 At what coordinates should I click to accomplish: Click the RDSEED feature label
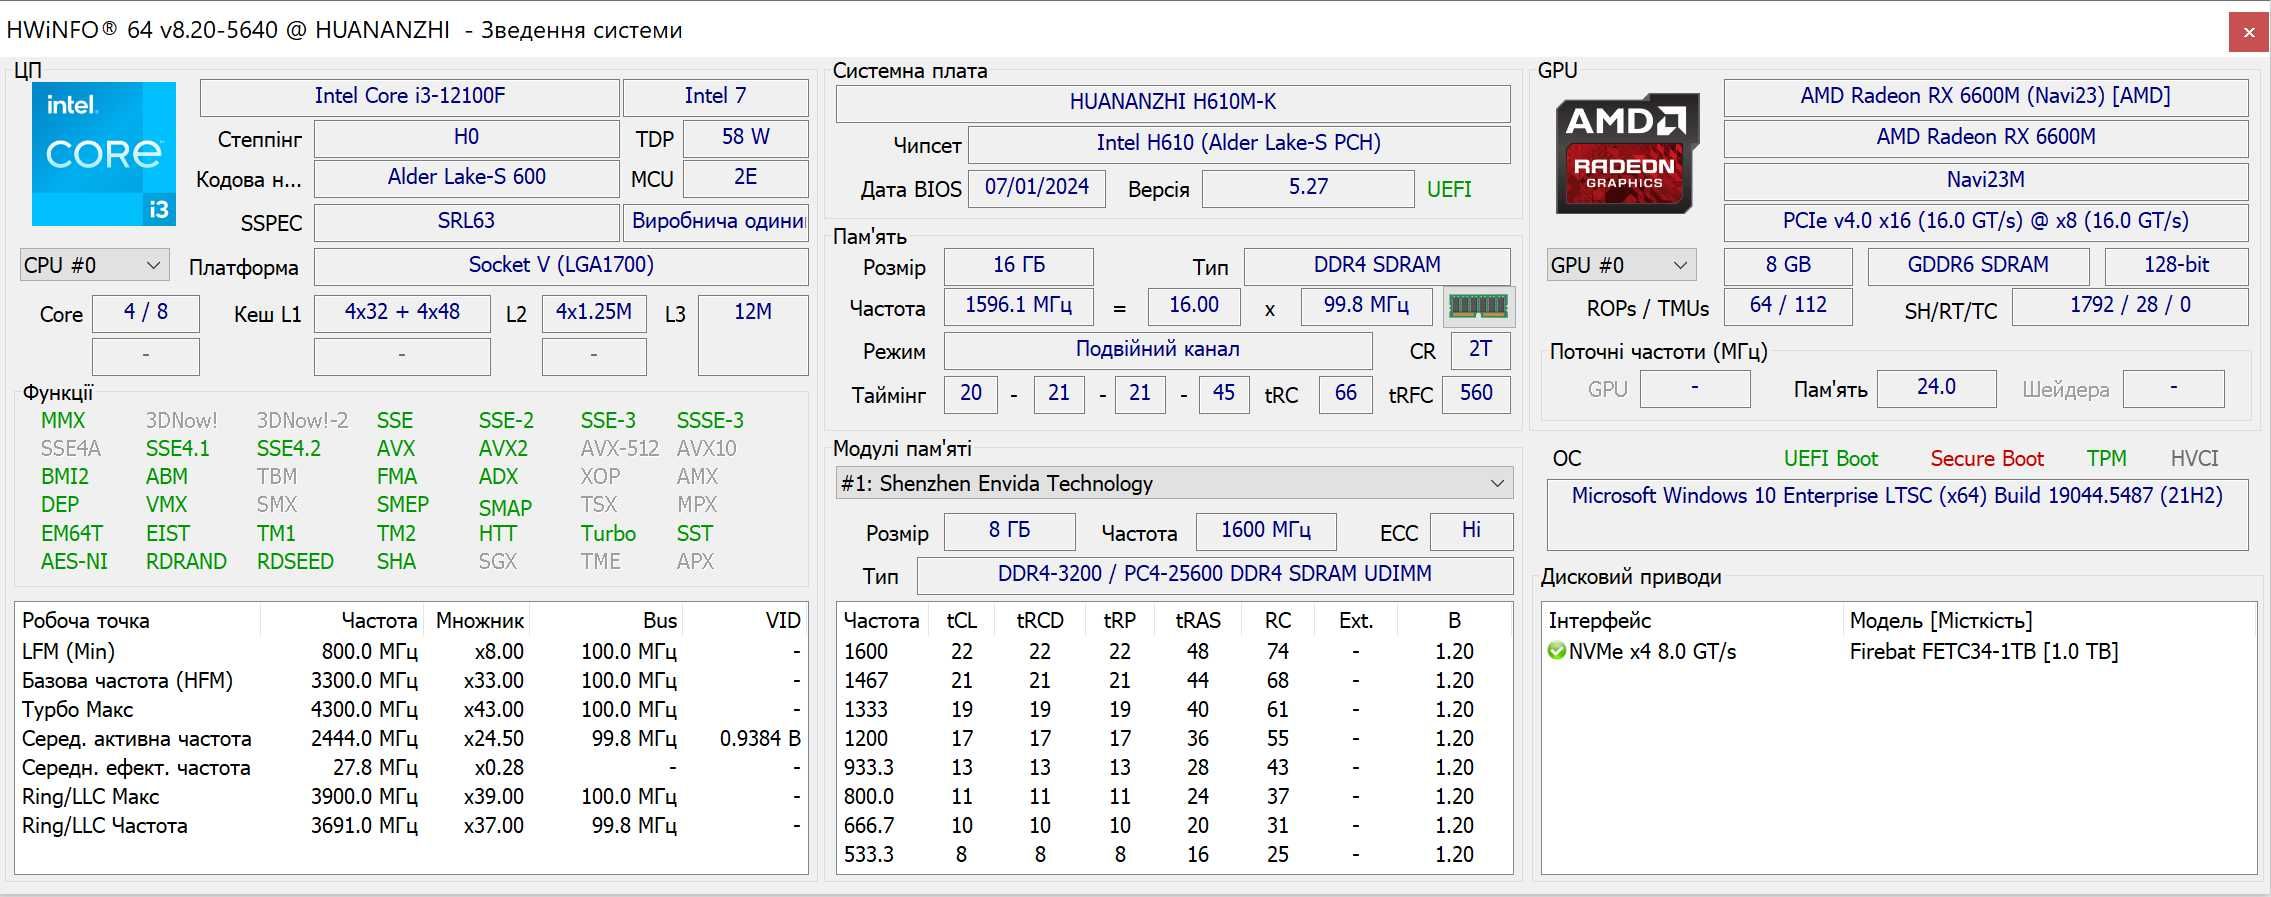point(295,562)
